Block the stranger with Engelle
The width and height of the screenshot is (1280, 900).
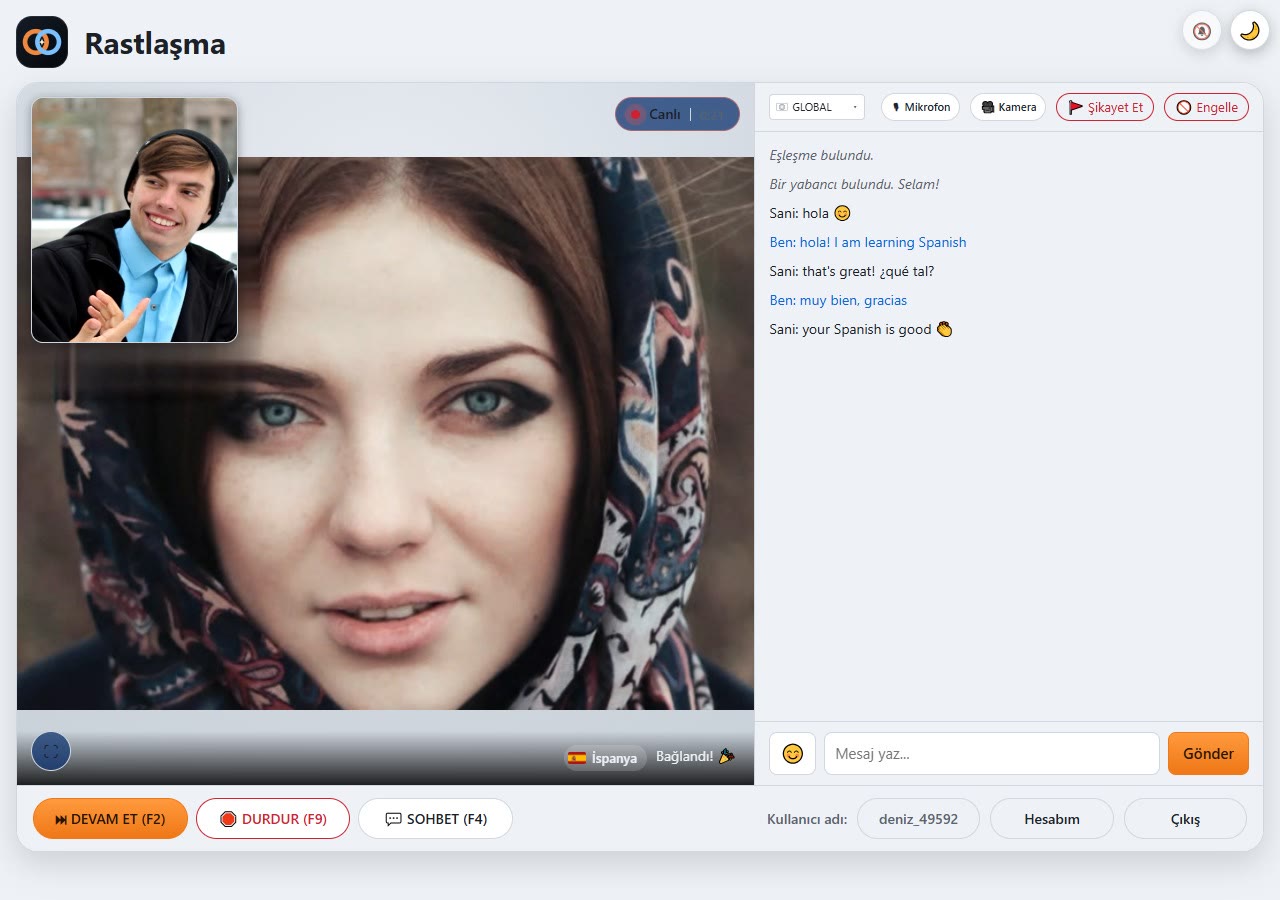[1207, 107]
